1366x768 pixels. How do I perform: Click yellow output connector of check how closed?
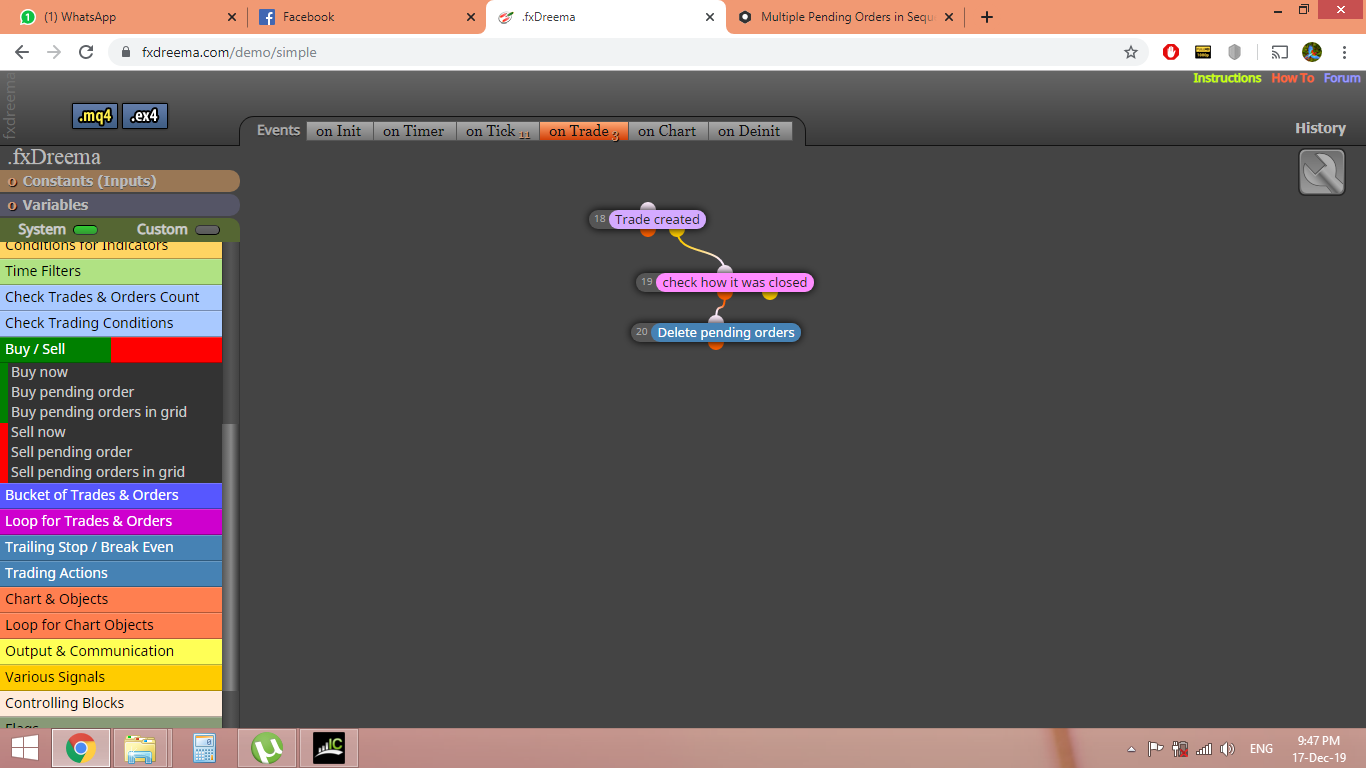click(770, 294)
